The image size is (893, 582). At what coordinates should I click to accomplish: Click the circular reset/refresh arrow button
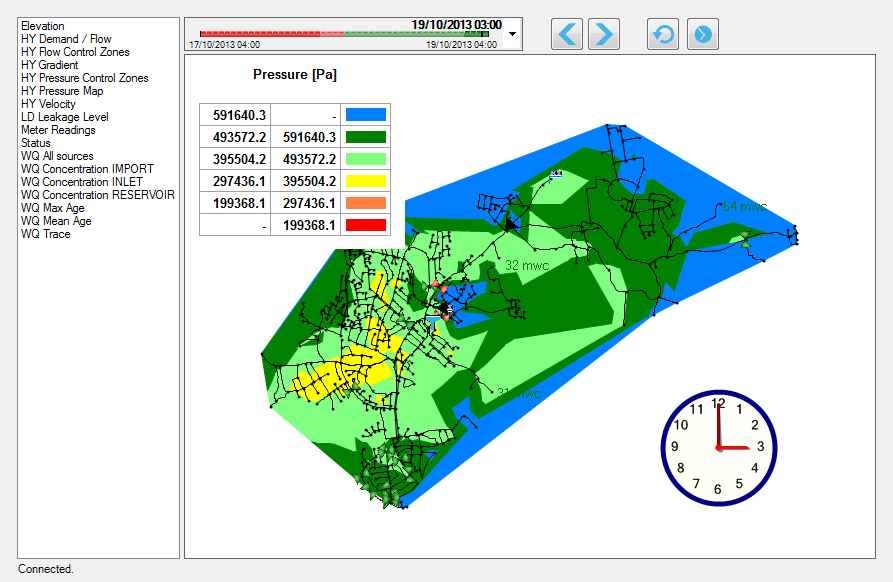[663, 34]
